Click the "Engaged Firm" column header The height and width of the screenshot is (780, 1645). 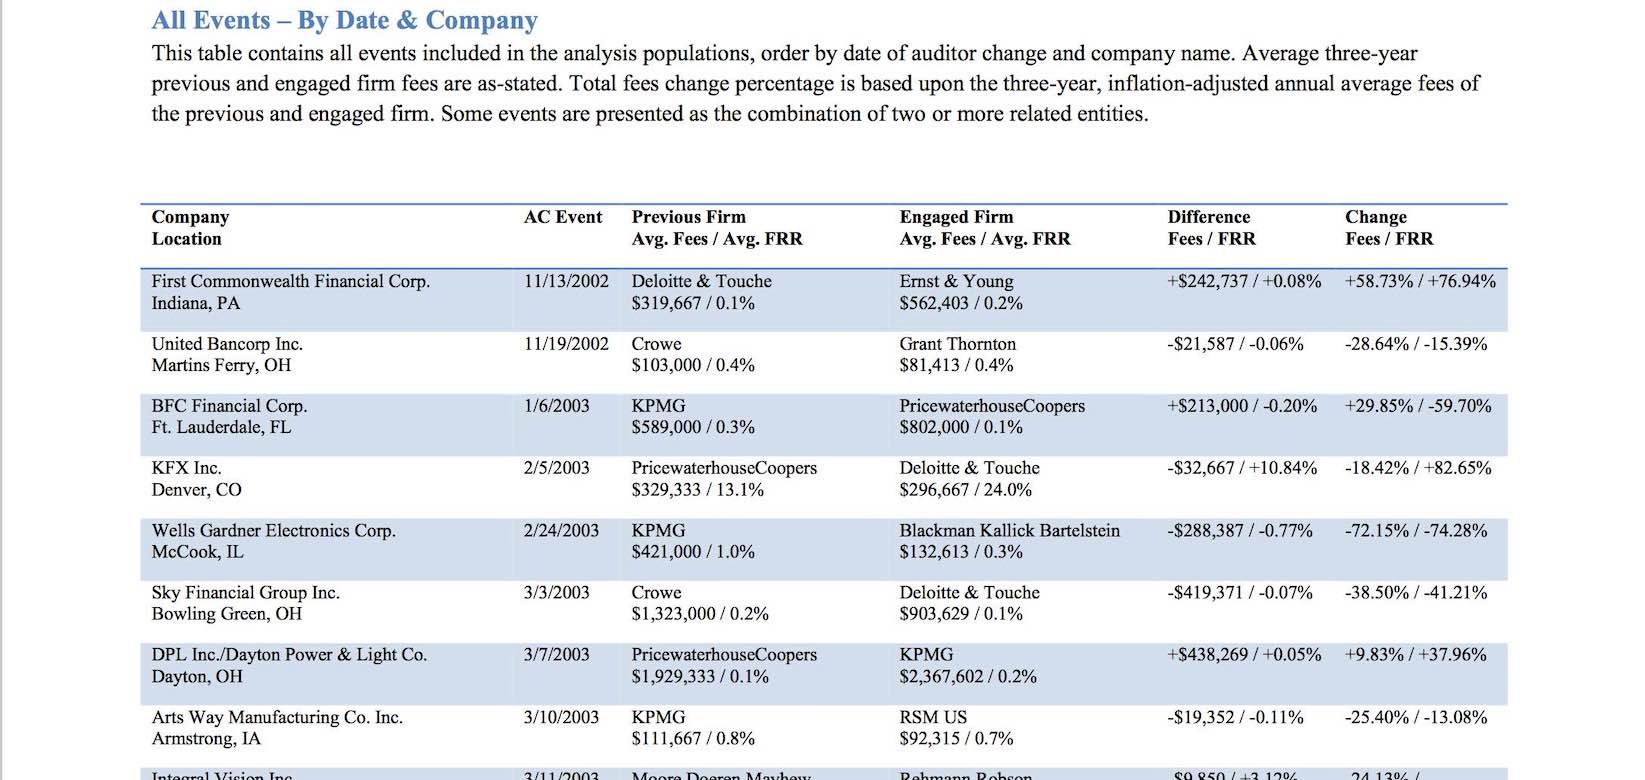[956, 217]
